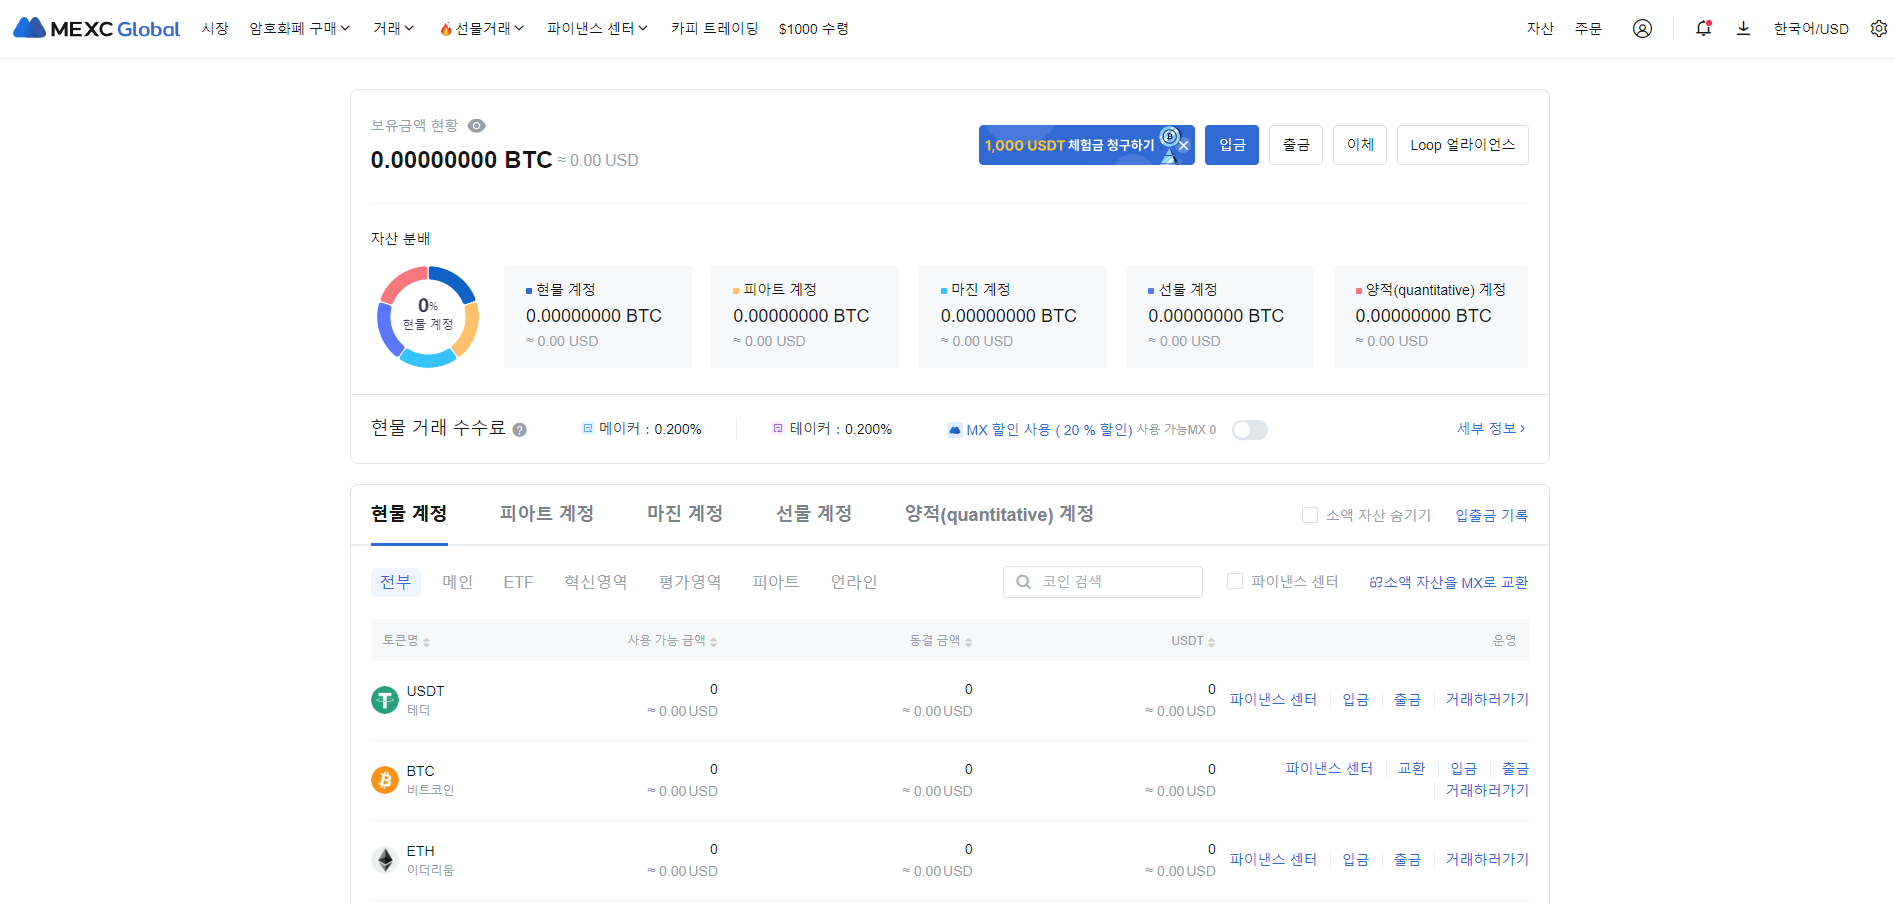Click the taker fee icon
The height and width of the screenshot is (904, 1894).
pos(778,428)
